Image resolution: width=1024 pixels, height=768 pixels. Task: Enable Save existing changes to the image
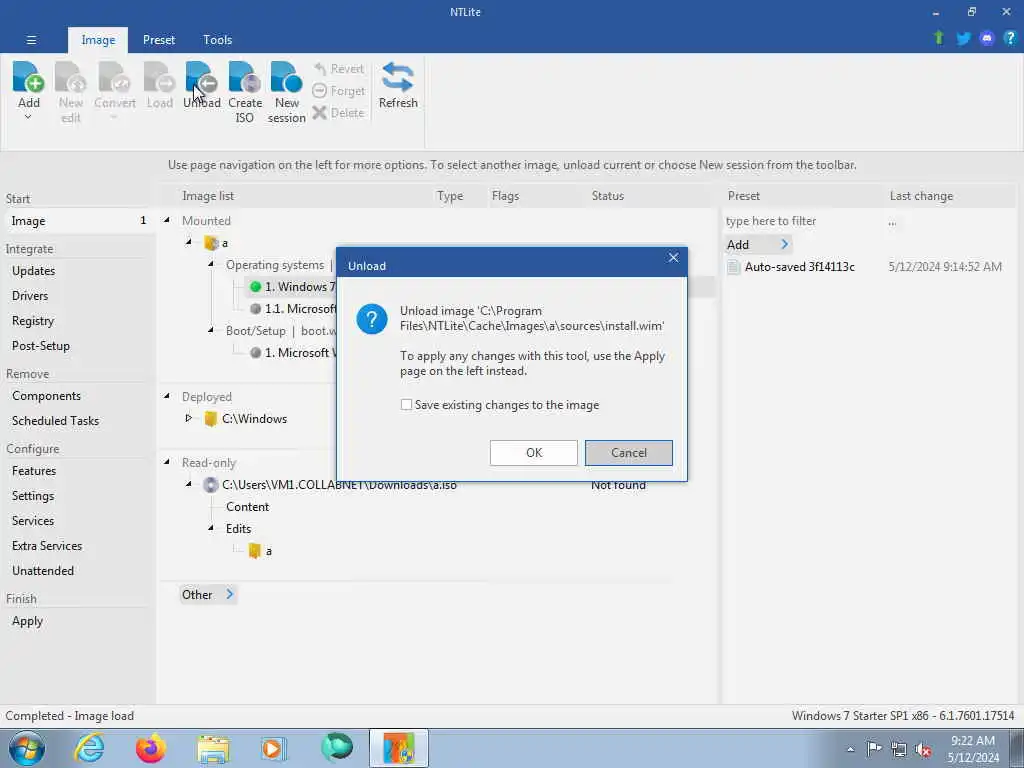(x=406, y=405)
